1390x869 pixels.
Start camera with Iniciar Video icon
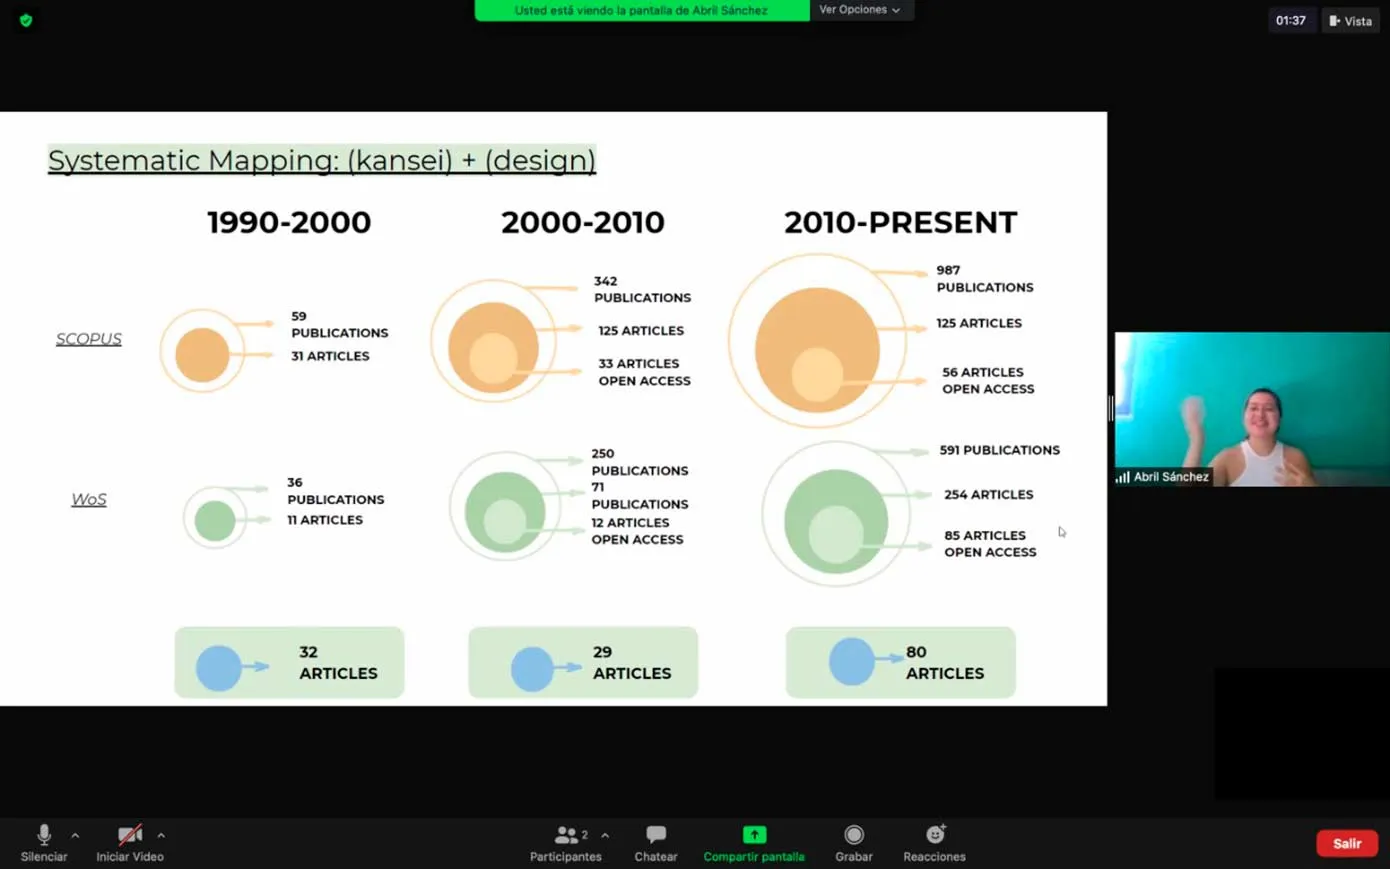(x=129, y=836)
